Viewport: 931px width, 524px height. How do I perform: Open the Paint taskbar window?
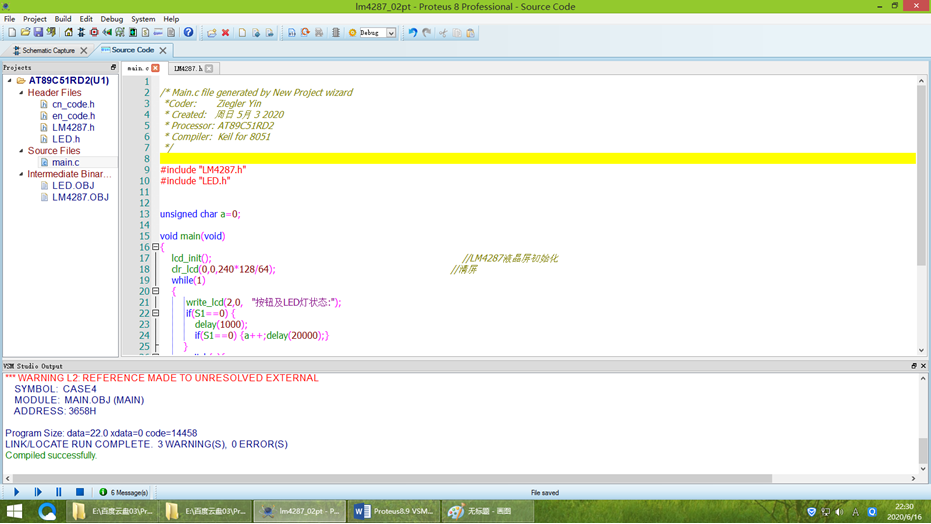[x=487, y=511]
